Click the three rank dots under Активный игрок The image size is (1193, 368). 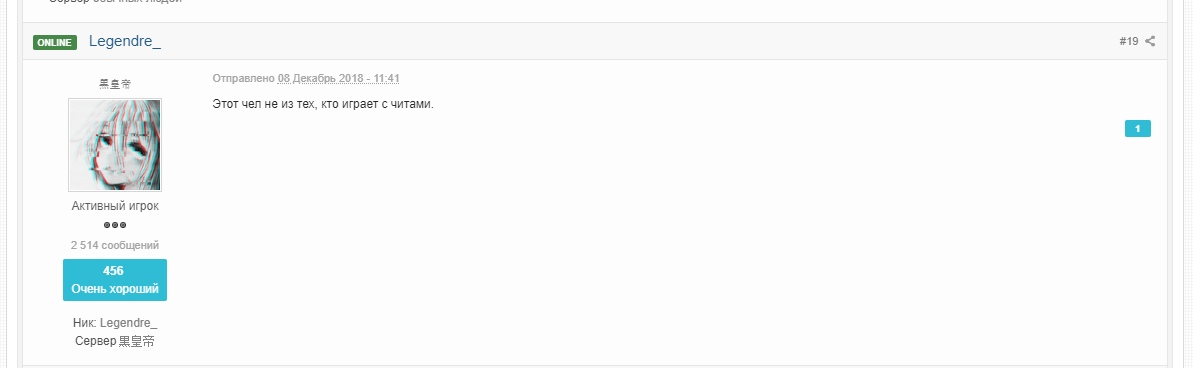(115, 225)
